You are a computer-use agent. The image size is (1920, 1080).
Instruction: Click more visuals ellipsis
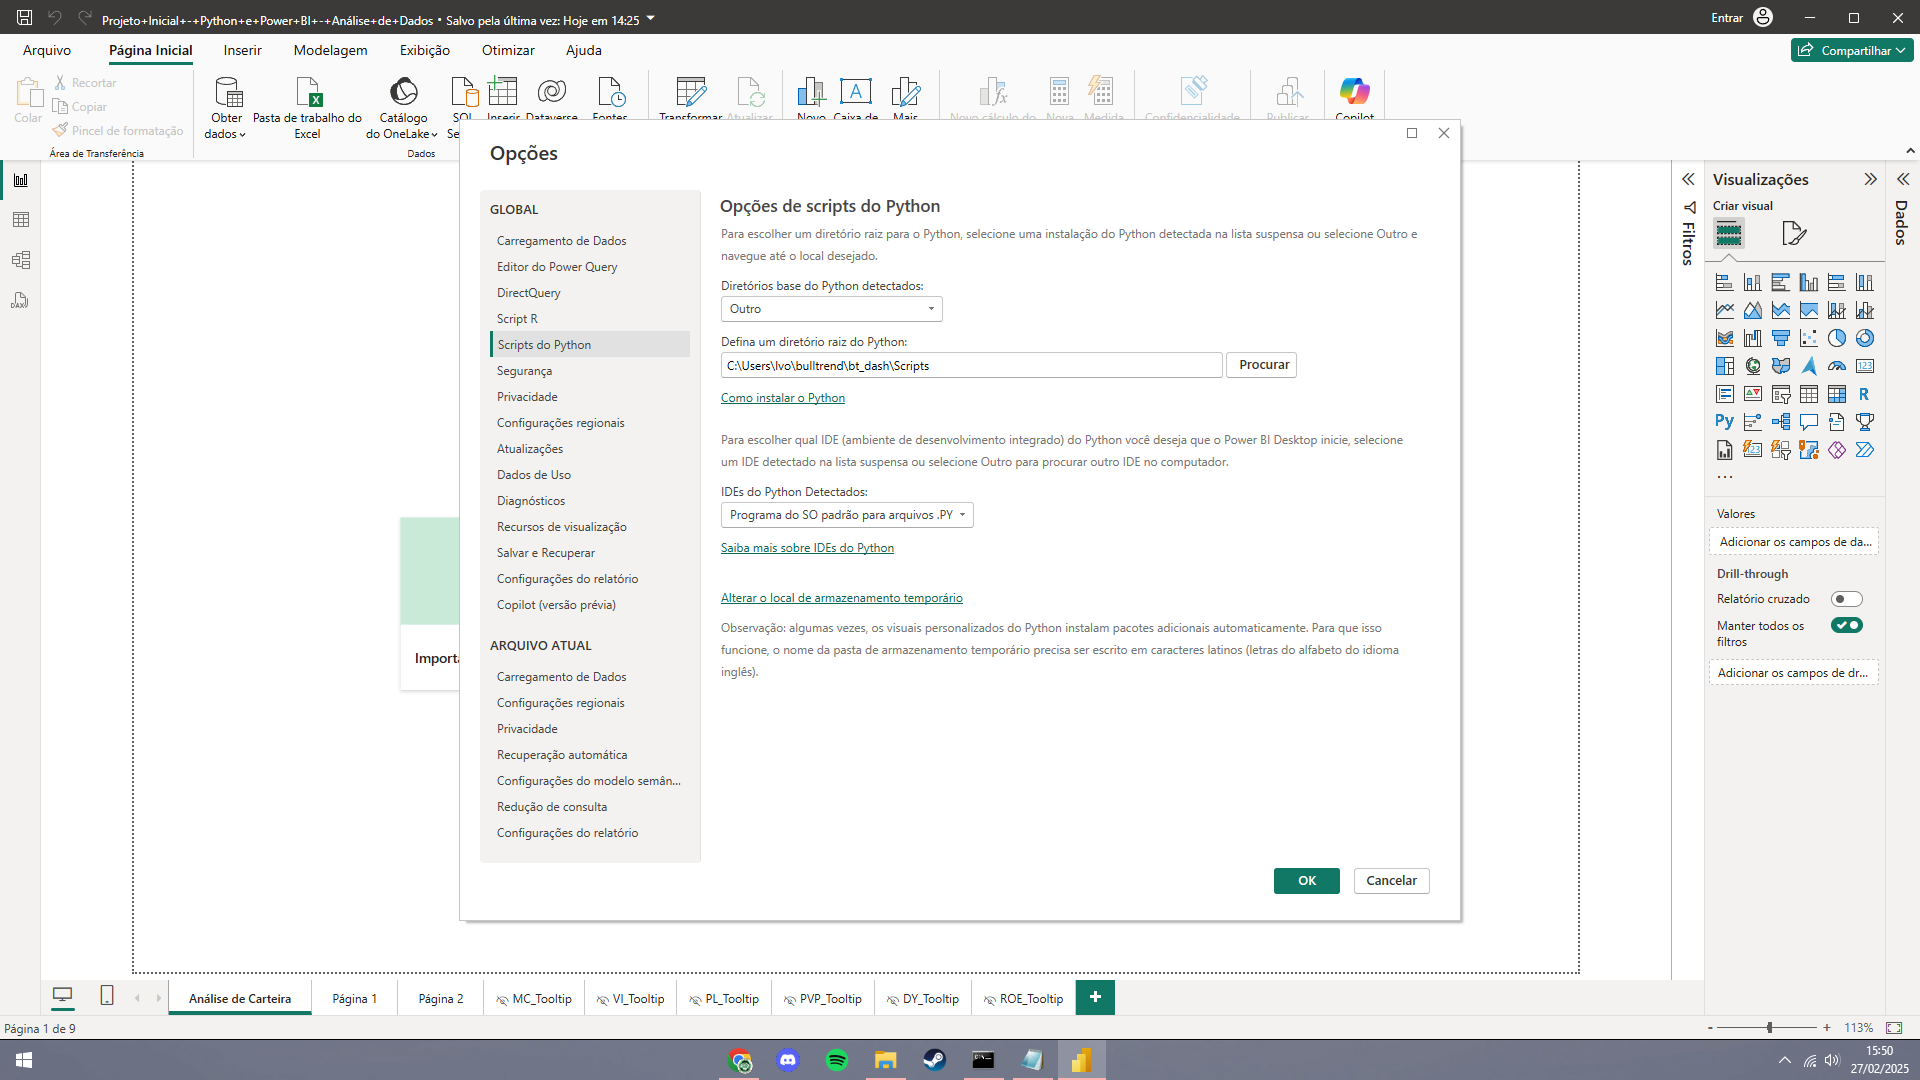(x=1725, y=477)
